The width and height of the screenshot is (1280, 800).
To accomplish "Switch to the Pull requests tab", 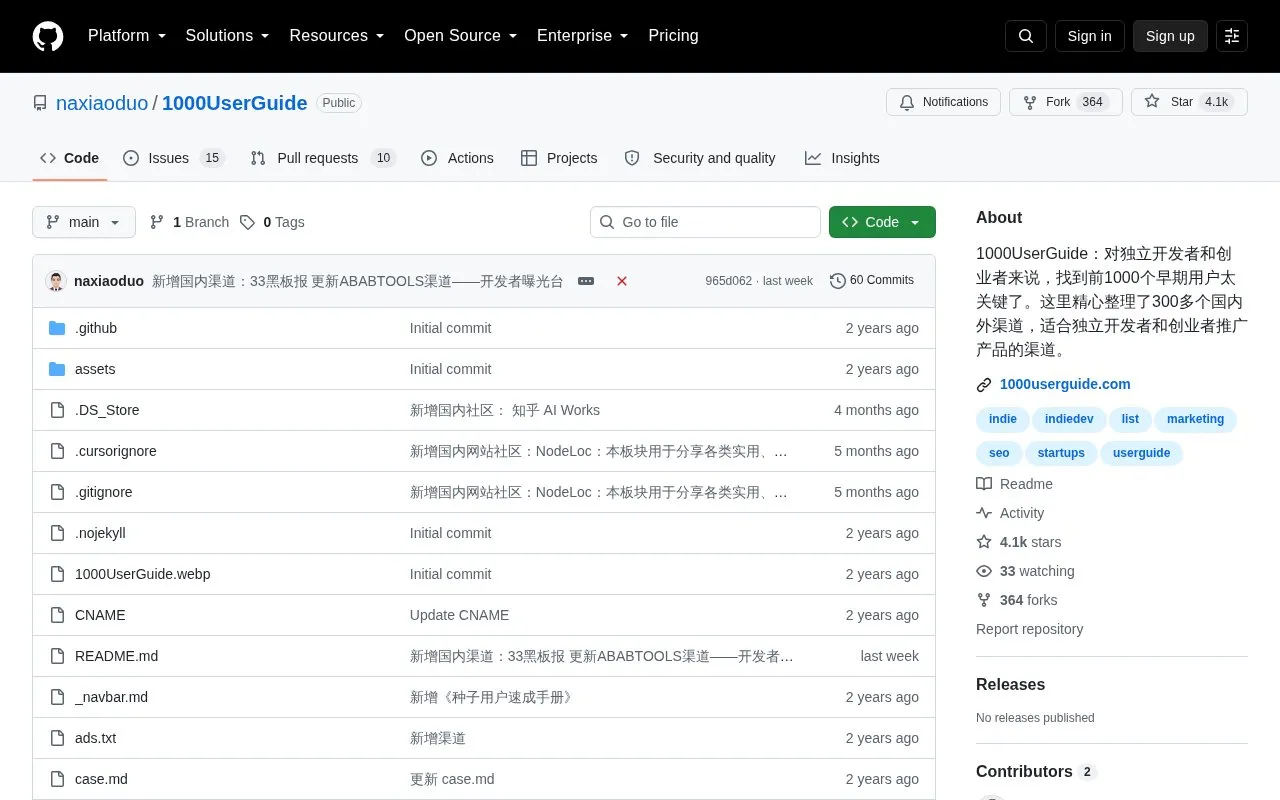I will (323, 158).
